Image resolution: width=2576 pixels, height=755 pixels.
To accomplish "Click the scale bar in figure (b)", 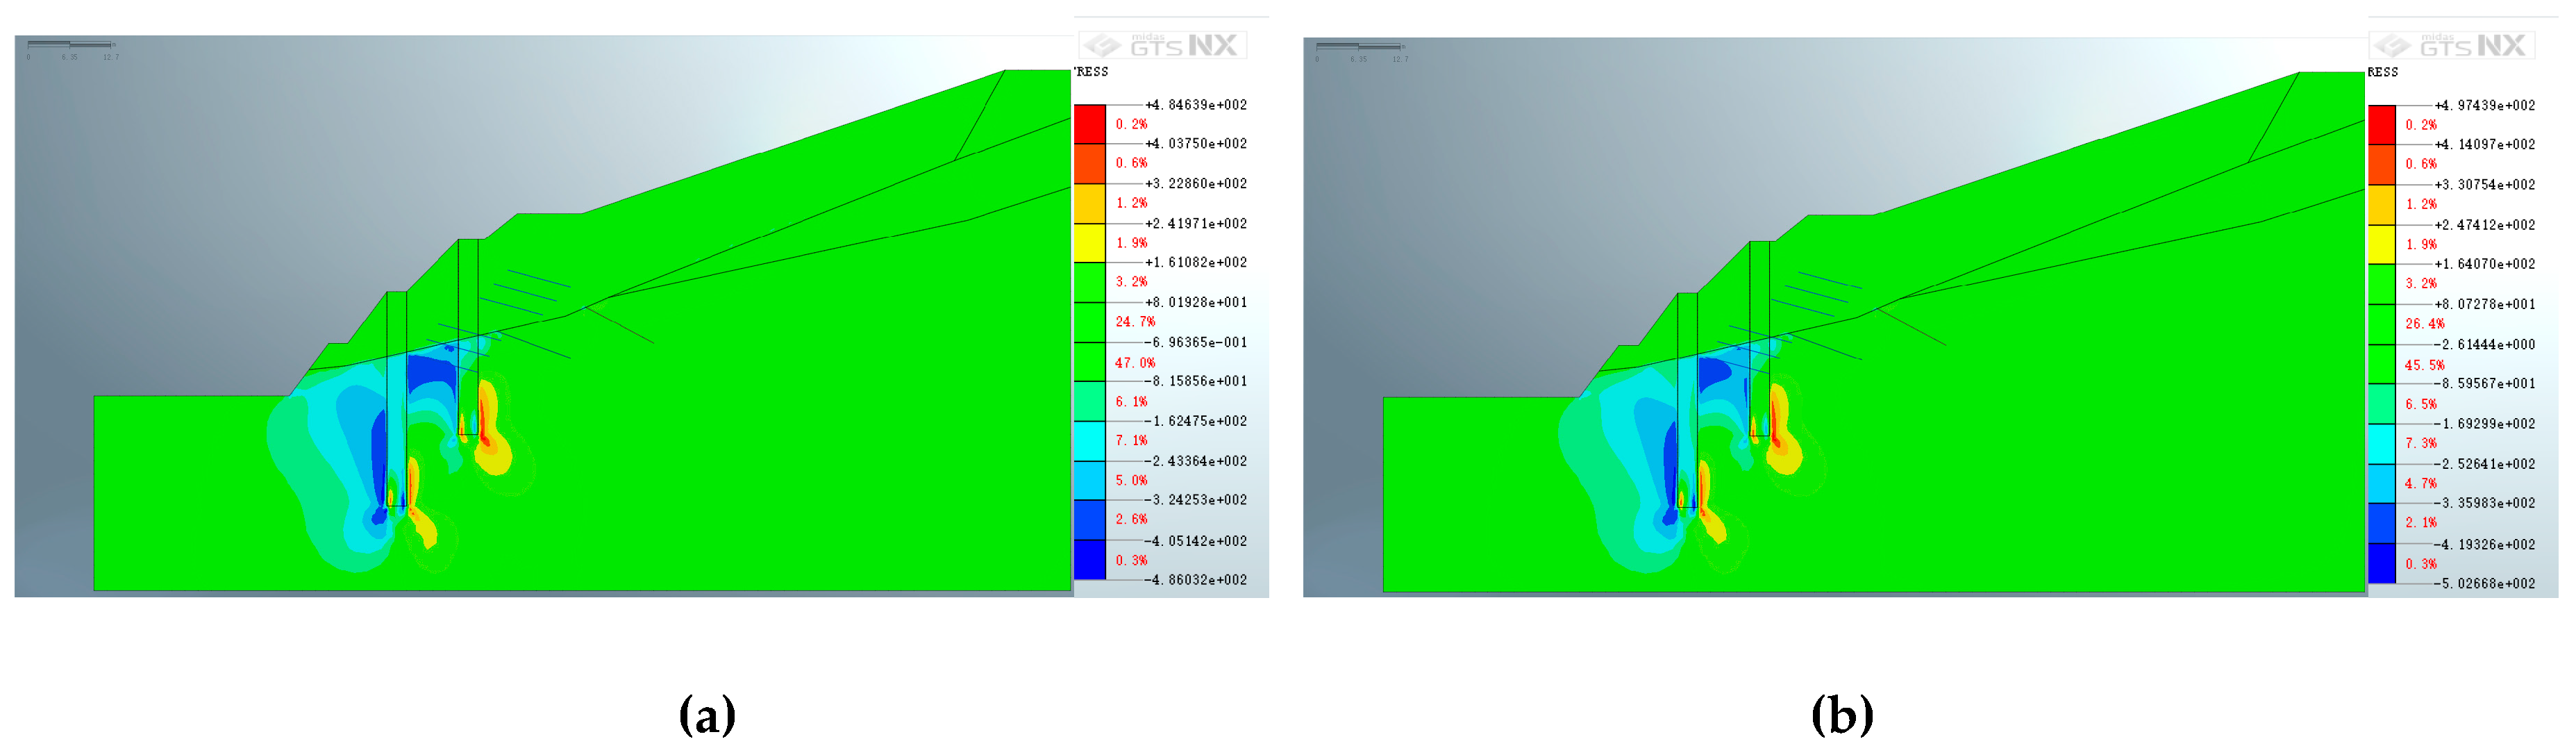I will click(1359, 47).
